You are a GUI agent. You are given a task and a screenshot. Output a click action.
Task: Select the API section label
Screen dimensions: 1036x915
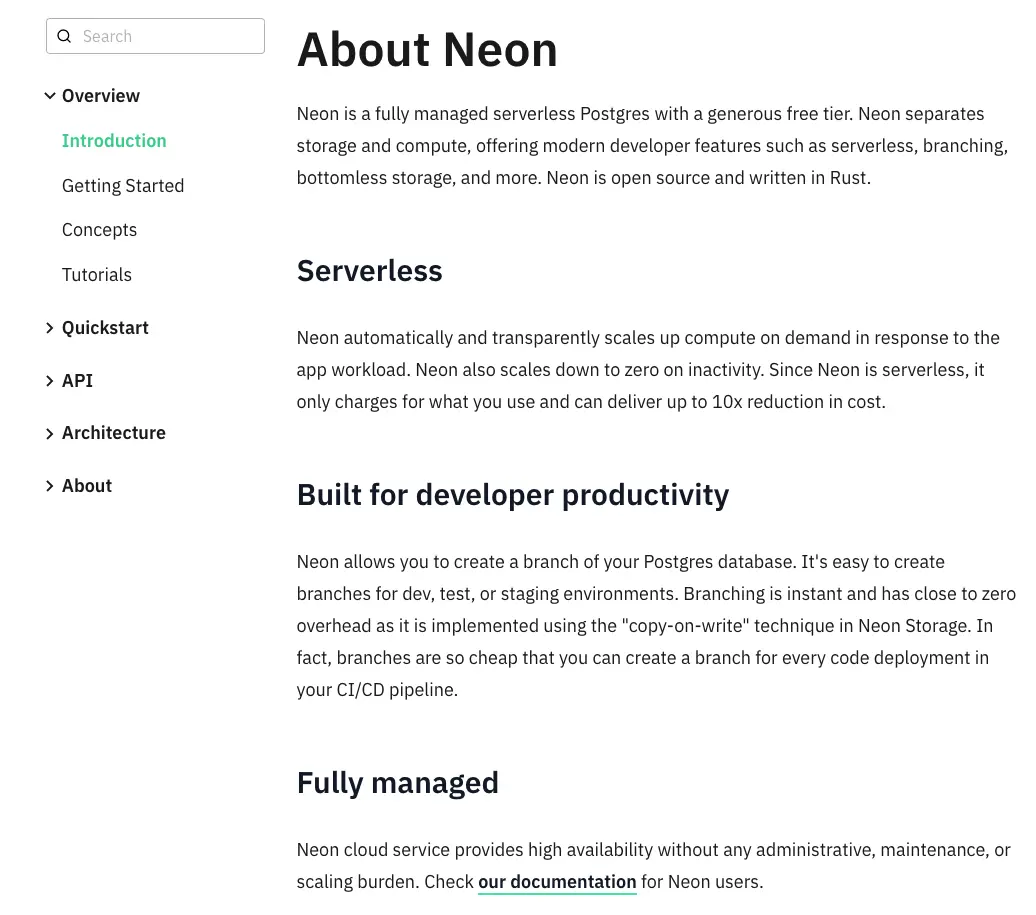coord(77,381)
